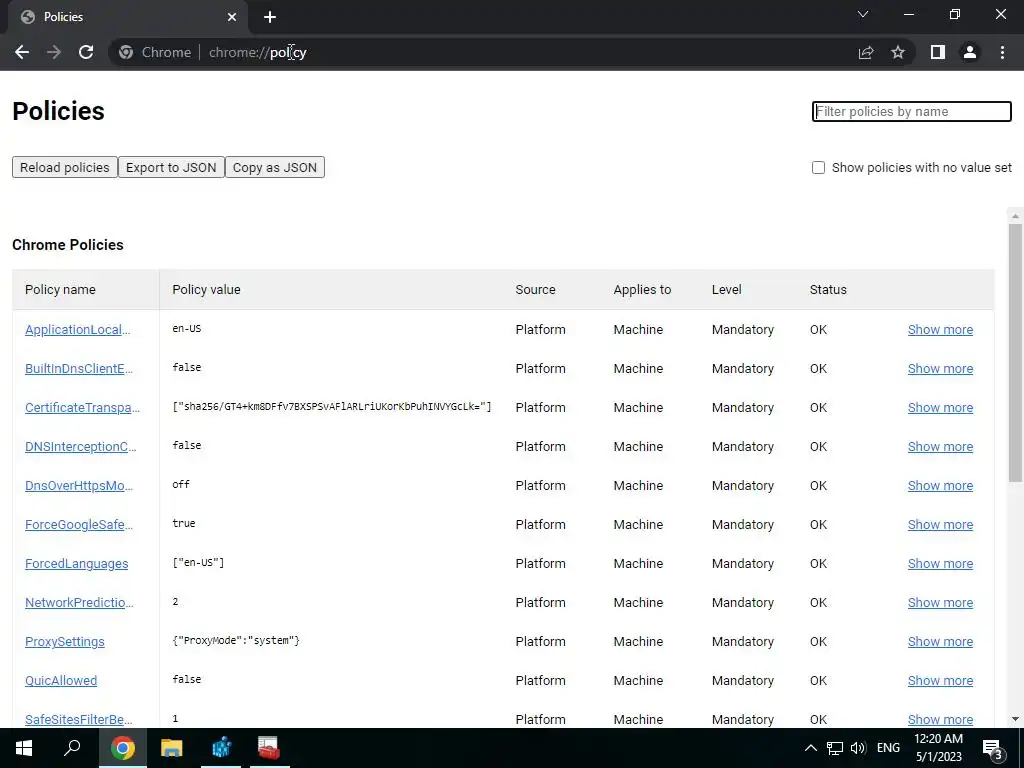Screen dimensions: 1024x768
Task: Open Chrome's three-dot menu
Action: tap(1002, 52)
